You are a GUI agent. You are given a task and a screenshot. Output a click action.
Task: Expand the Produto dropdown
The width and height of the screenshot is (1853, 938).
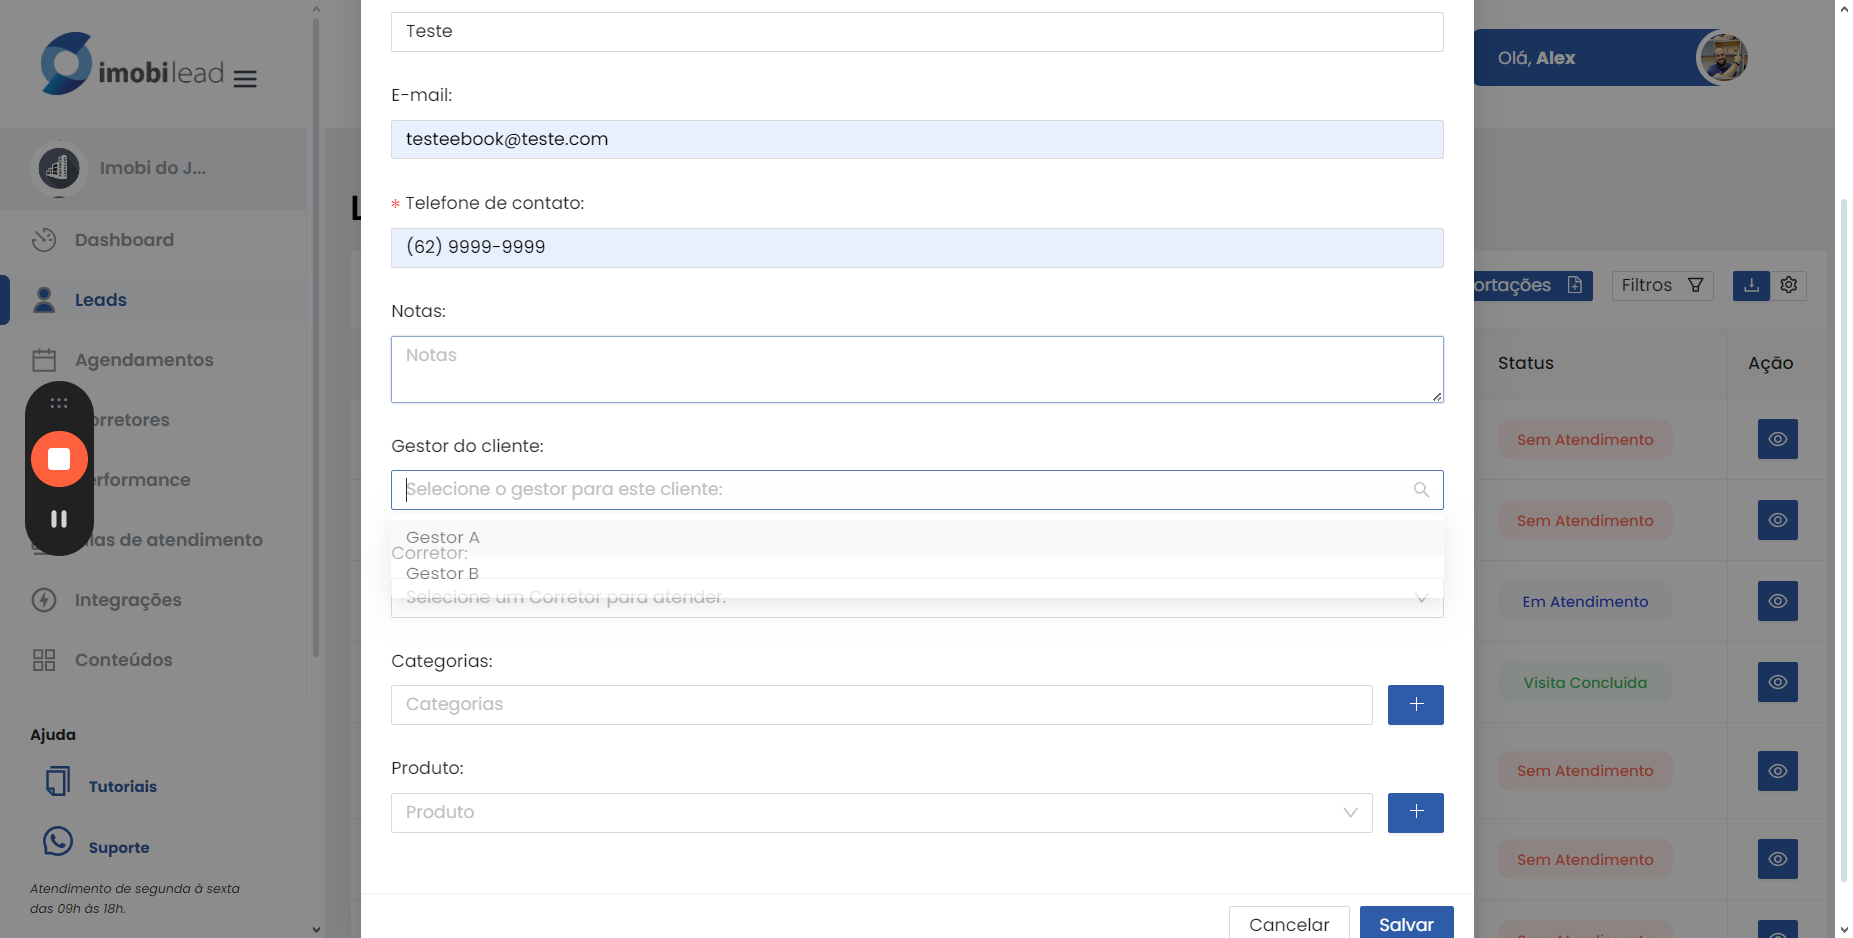tap(1350, 813)
